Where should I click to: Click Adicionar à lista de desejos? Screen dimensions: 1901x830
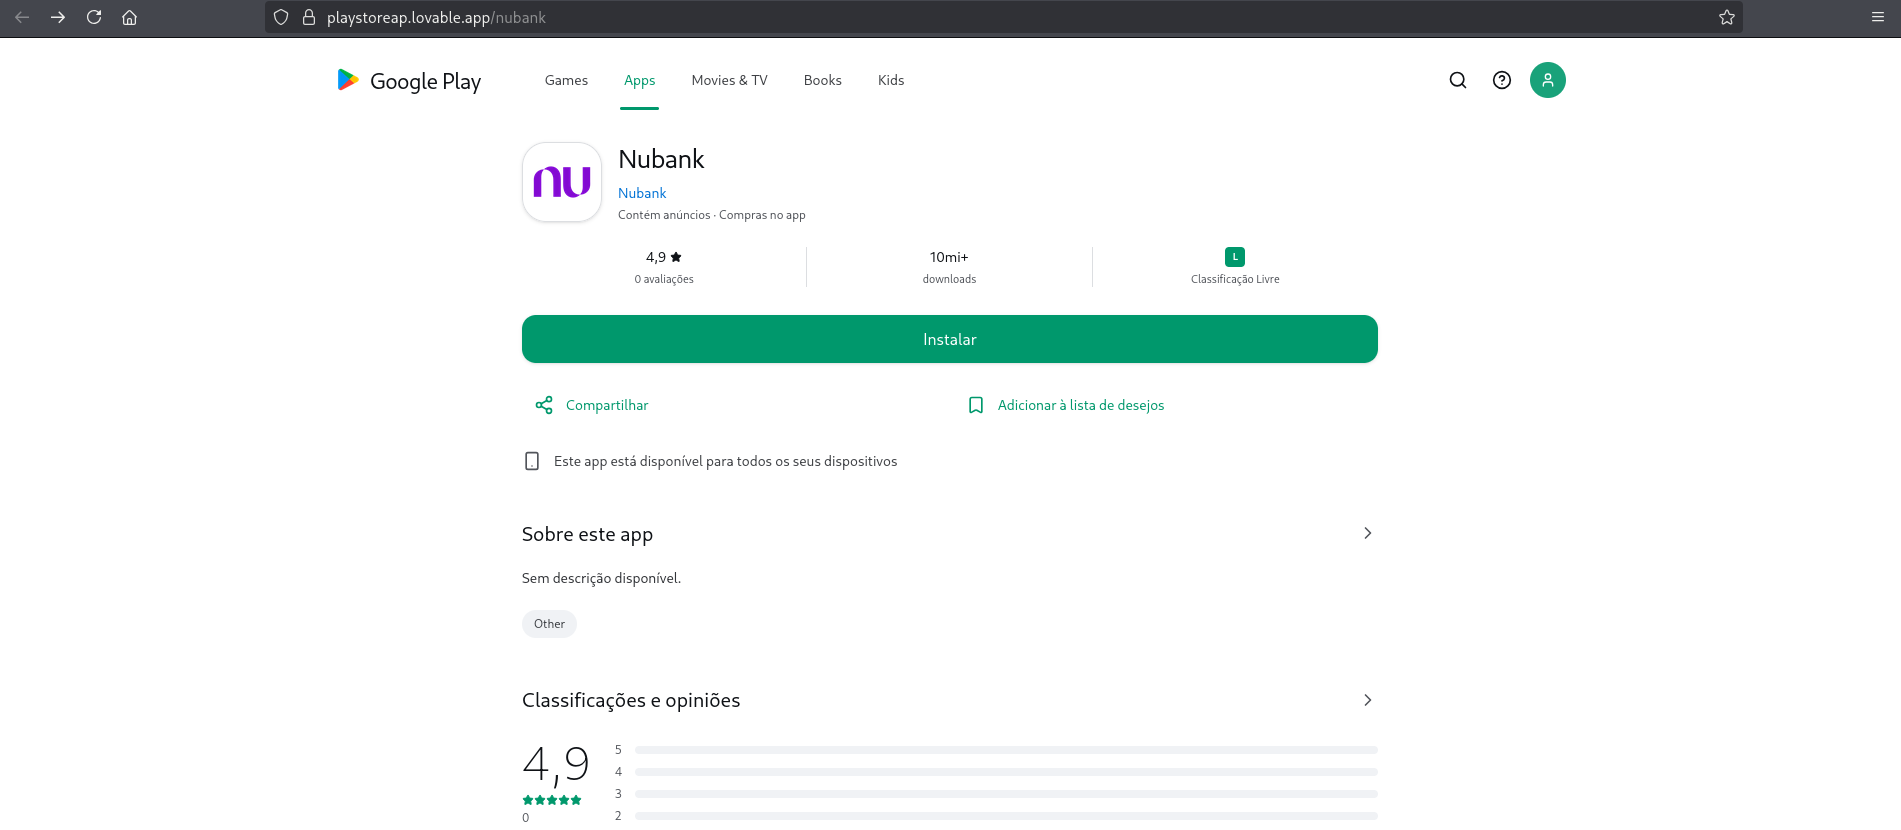(1081, 405)
